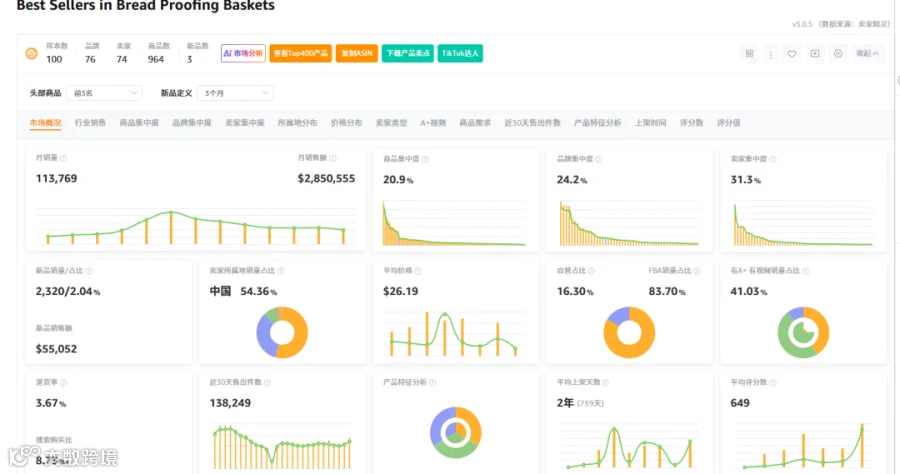Screen dimensions: 900x474
Task: Open the 新品定义 3个月 dropdown
Action: pyautogui.click(x=235, y=93)
